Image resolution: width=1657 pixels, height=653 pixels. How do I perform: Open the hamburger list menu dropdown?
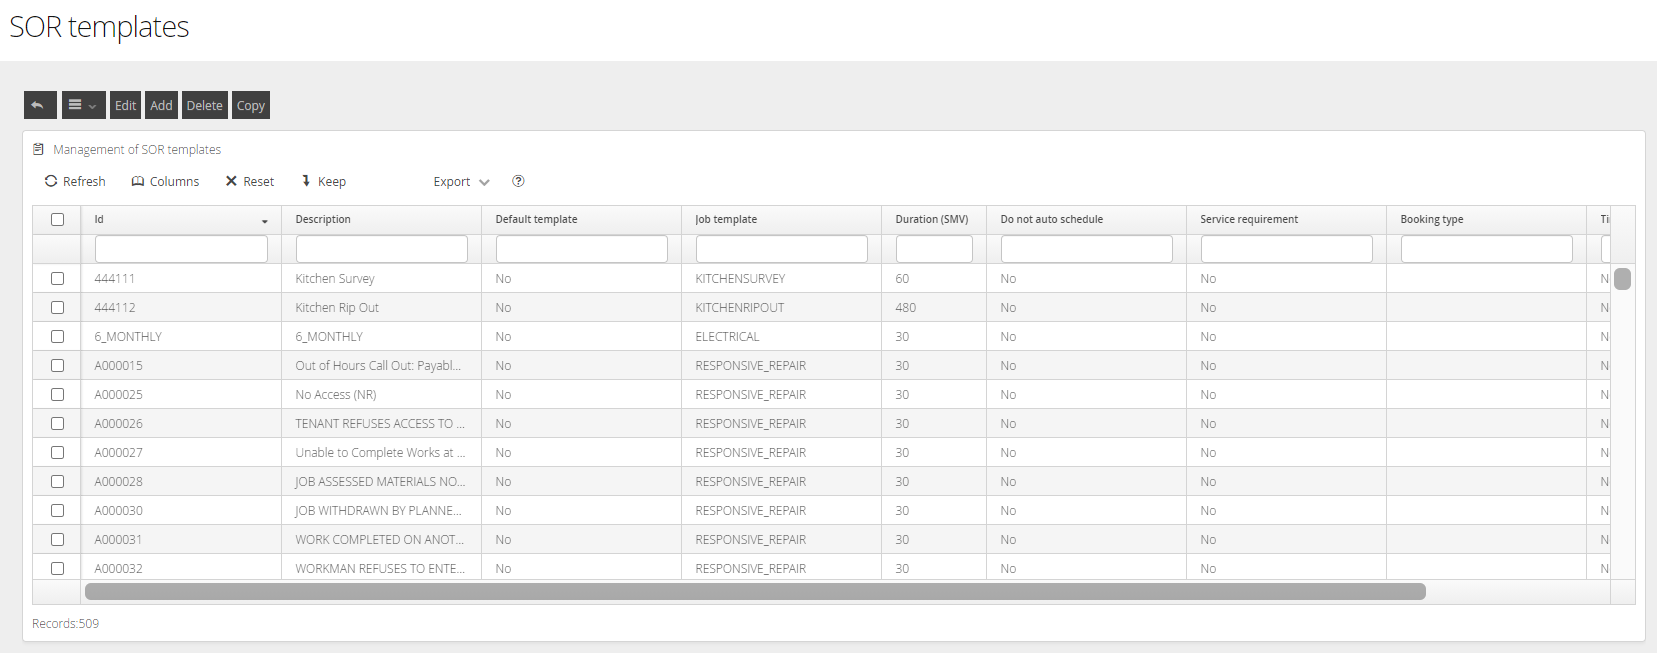83,105
